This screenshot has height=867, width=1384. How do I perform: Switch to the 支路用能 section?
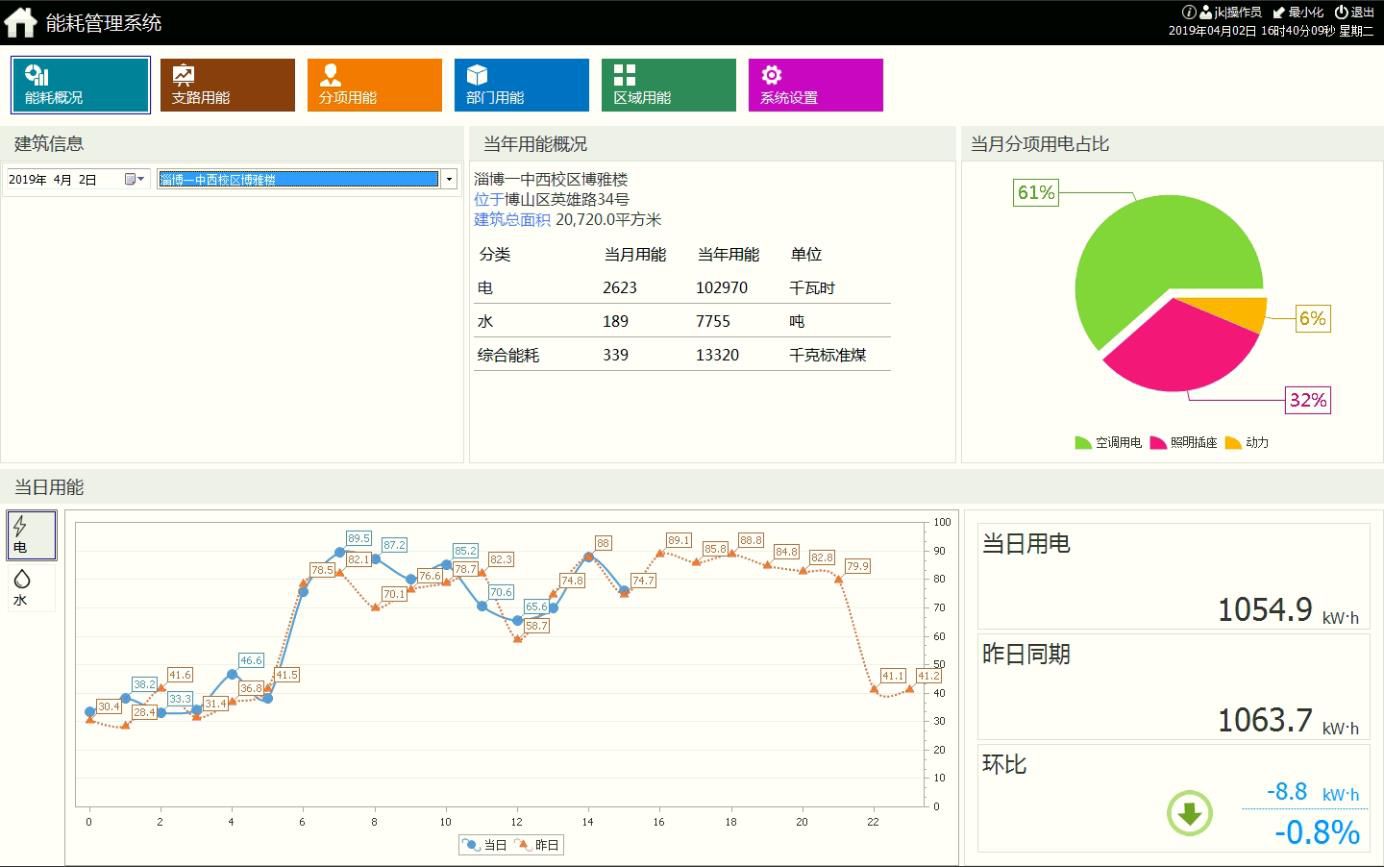pyautogui.click(x=227, y=85)
